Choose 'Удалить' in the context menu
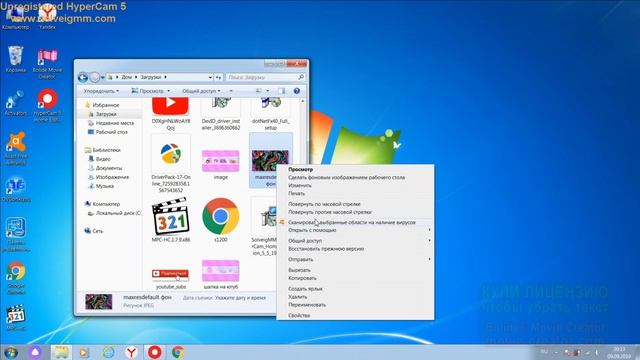This screenshot has width=640, height=360. point(297,297)
